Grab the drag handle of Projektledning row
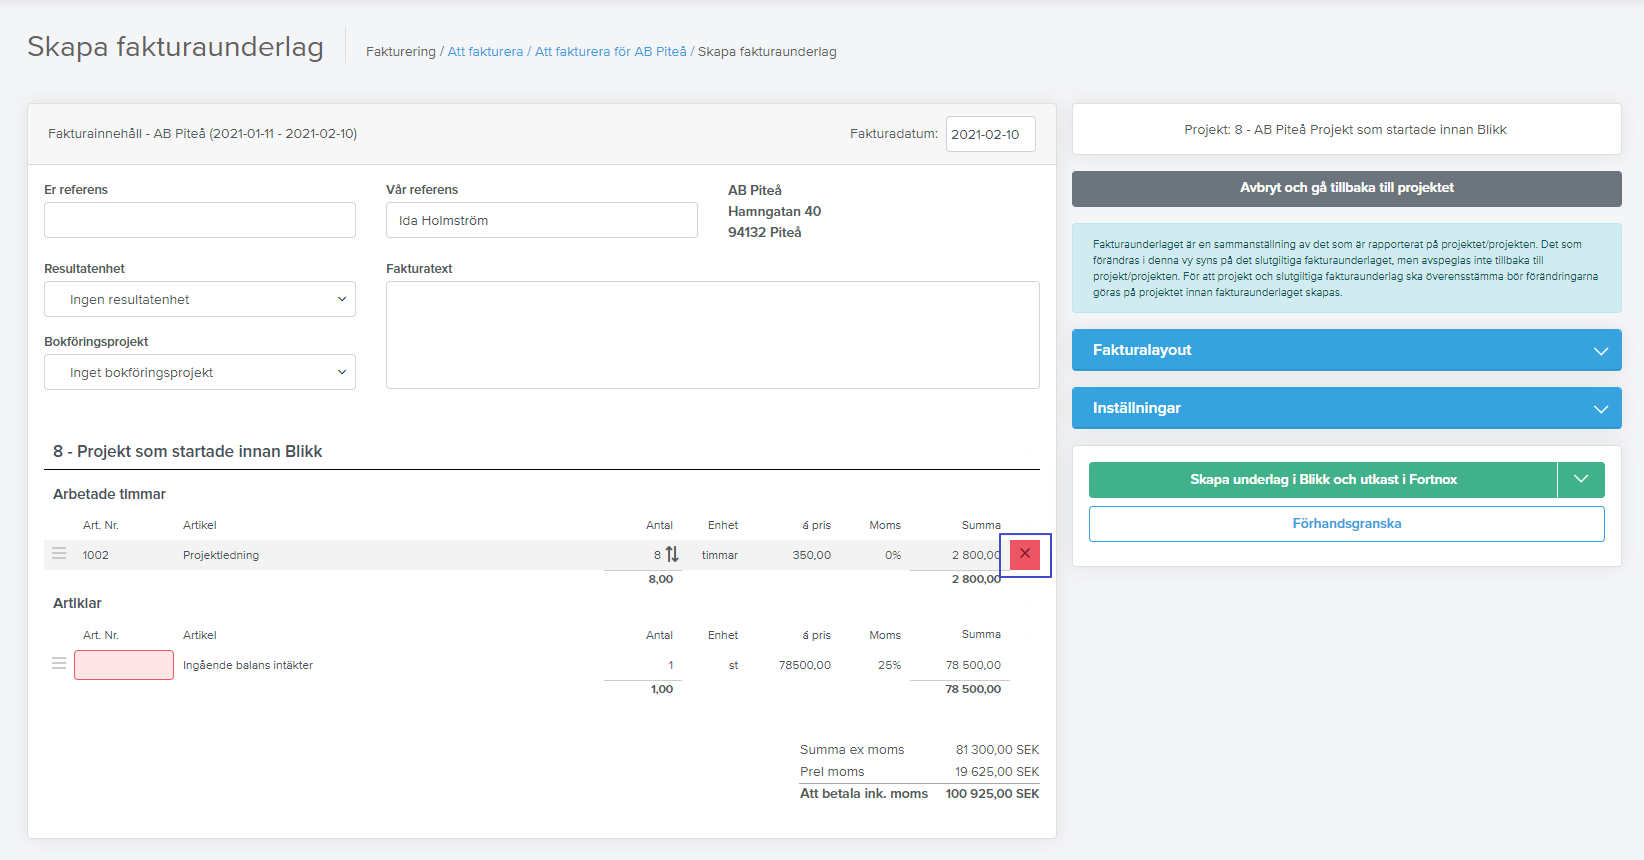The height and width of the screenshot is (860, 1644). (59, 553)
